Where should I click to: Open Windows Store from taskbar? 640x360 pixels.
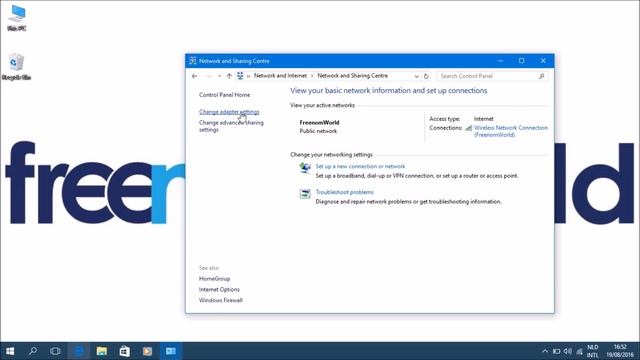[x=124, y=351]
